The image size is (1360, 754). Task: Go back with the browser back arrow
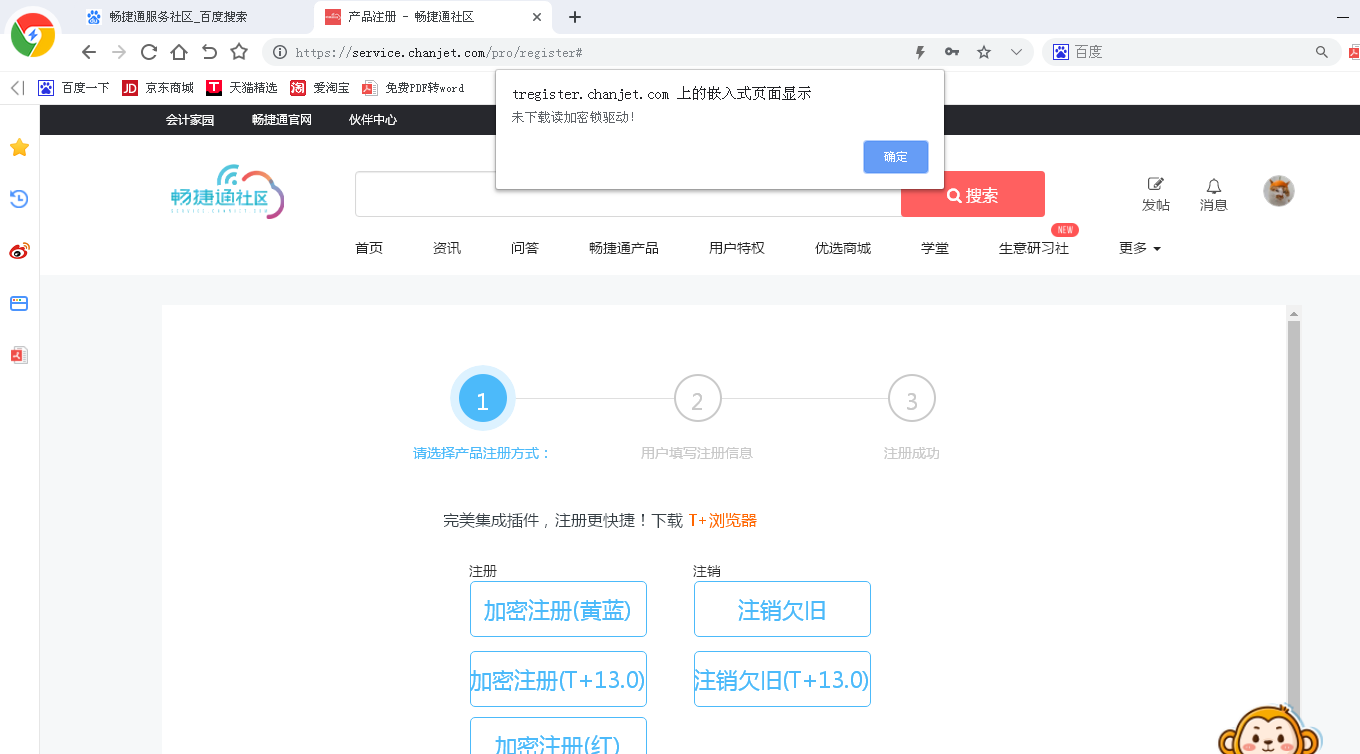click(x=89, y=52)
